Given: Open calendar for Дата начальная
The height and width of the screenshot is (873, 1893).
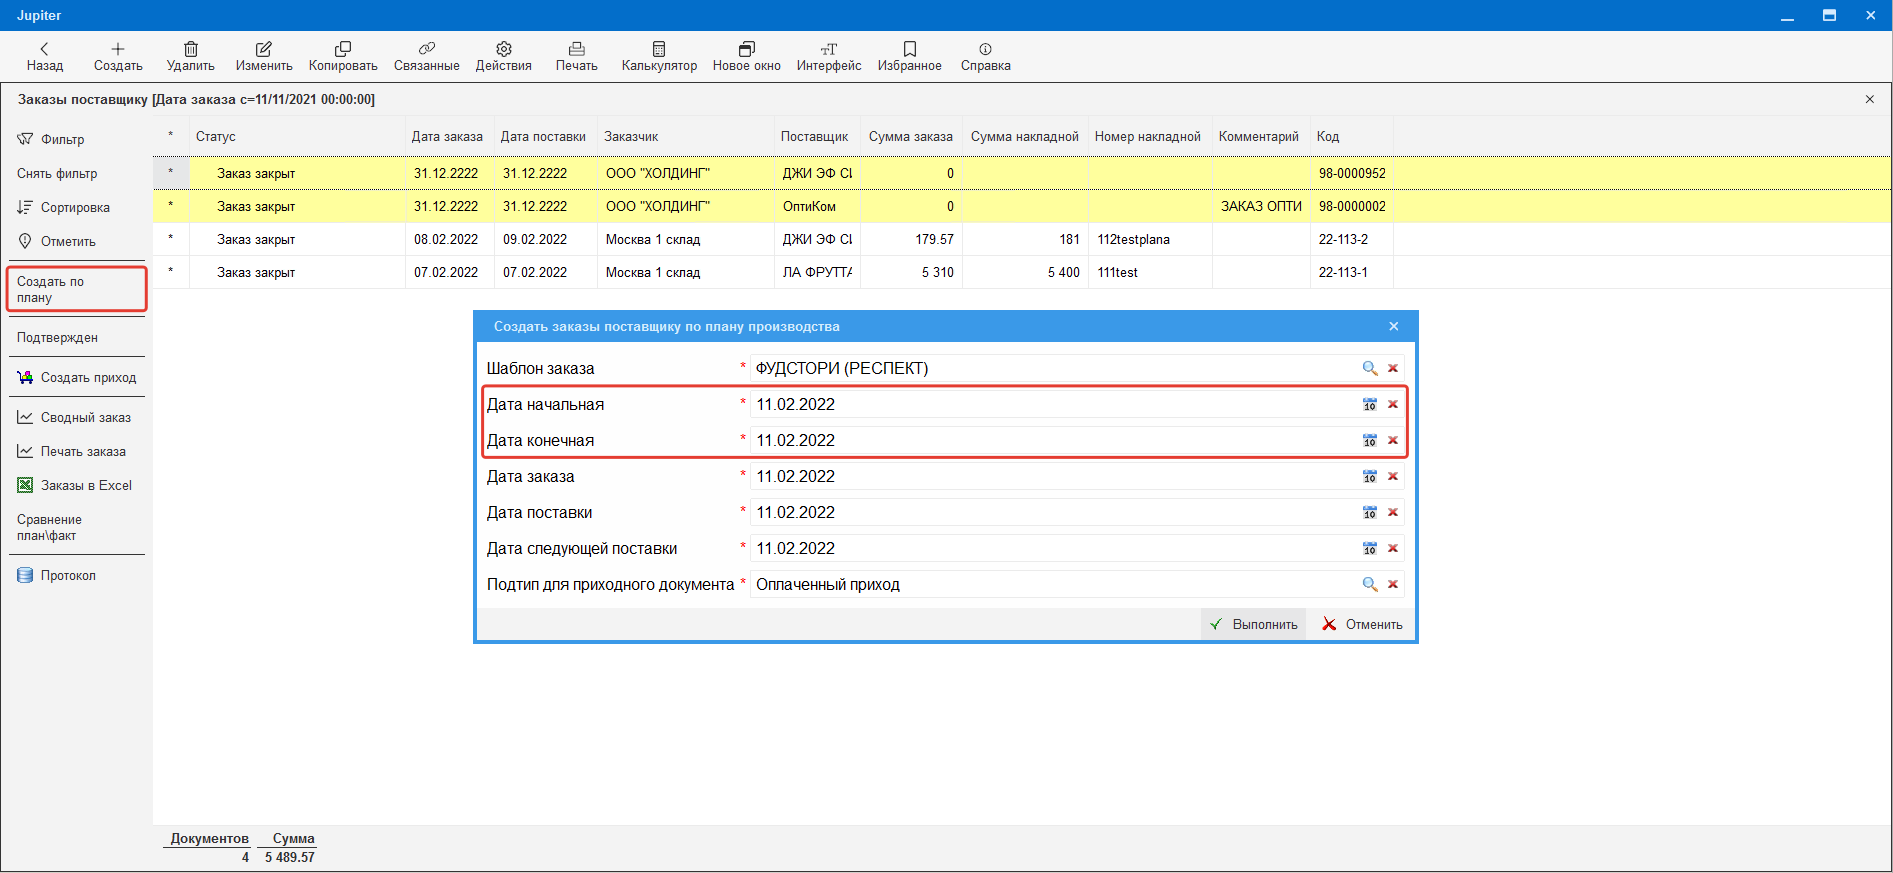Looking at the screenshot, I should pyautogui.click(x=1370, y=404).
